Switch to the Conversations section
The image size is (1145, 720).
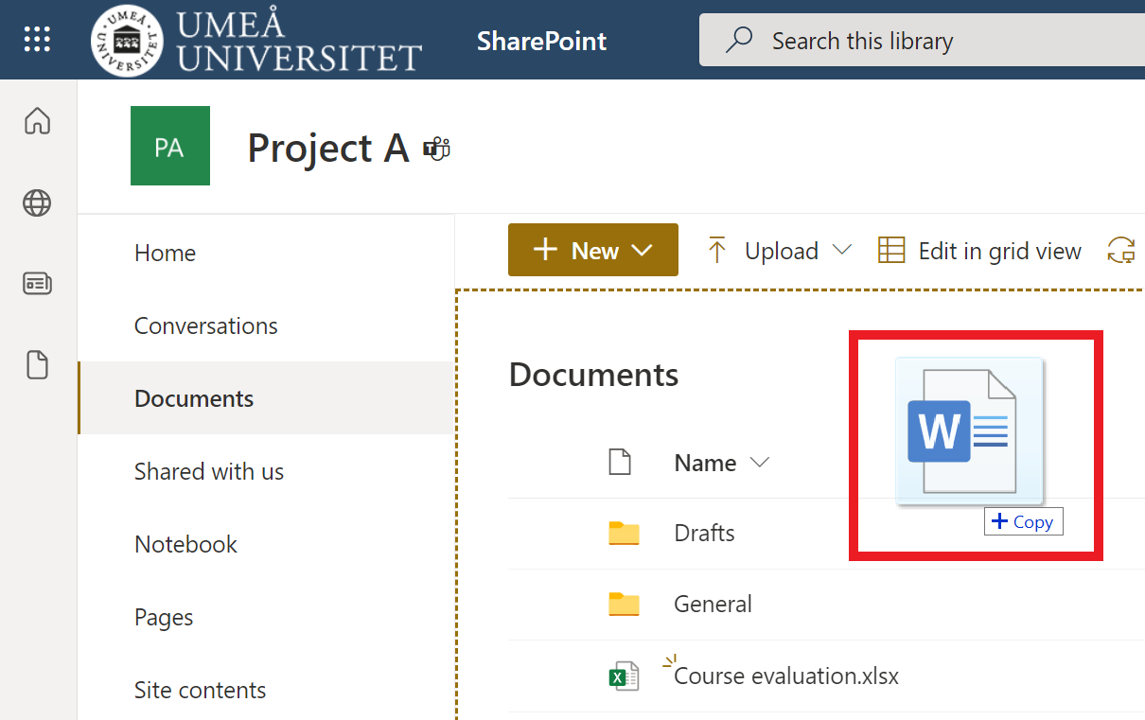[x=206, y=325]
